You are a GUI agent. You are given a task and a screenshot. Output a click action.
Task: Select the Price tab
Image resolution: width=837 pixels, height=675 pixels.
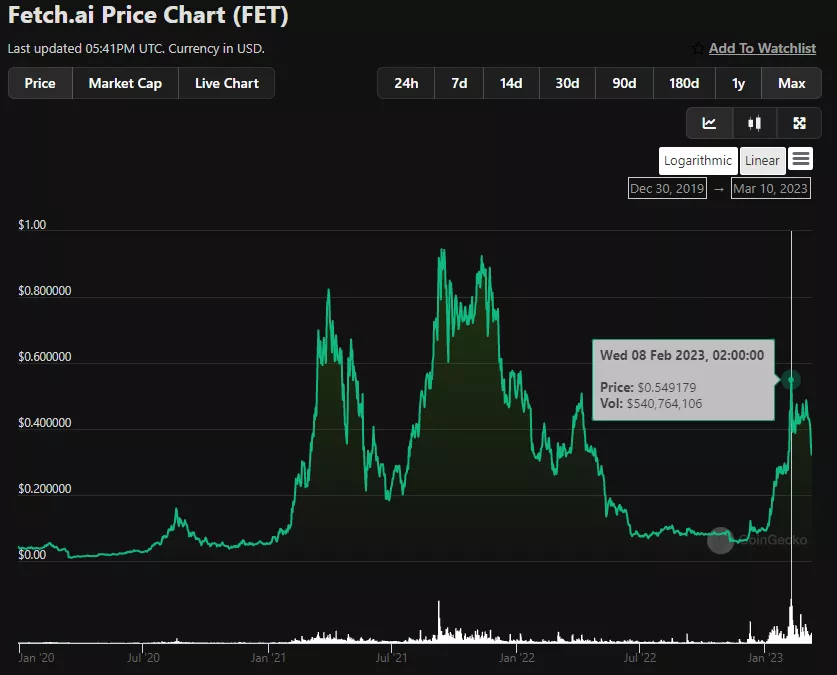[40, 83]
